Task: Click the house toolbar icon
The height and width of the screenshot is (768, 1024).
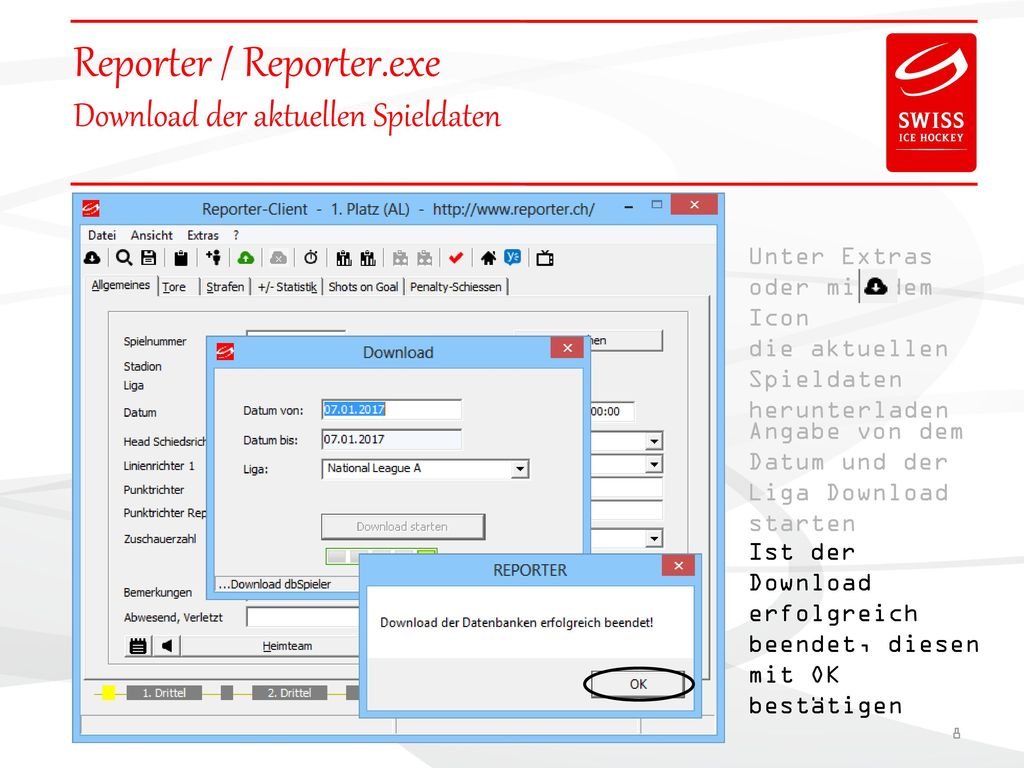Action: (x=488, y=258)
